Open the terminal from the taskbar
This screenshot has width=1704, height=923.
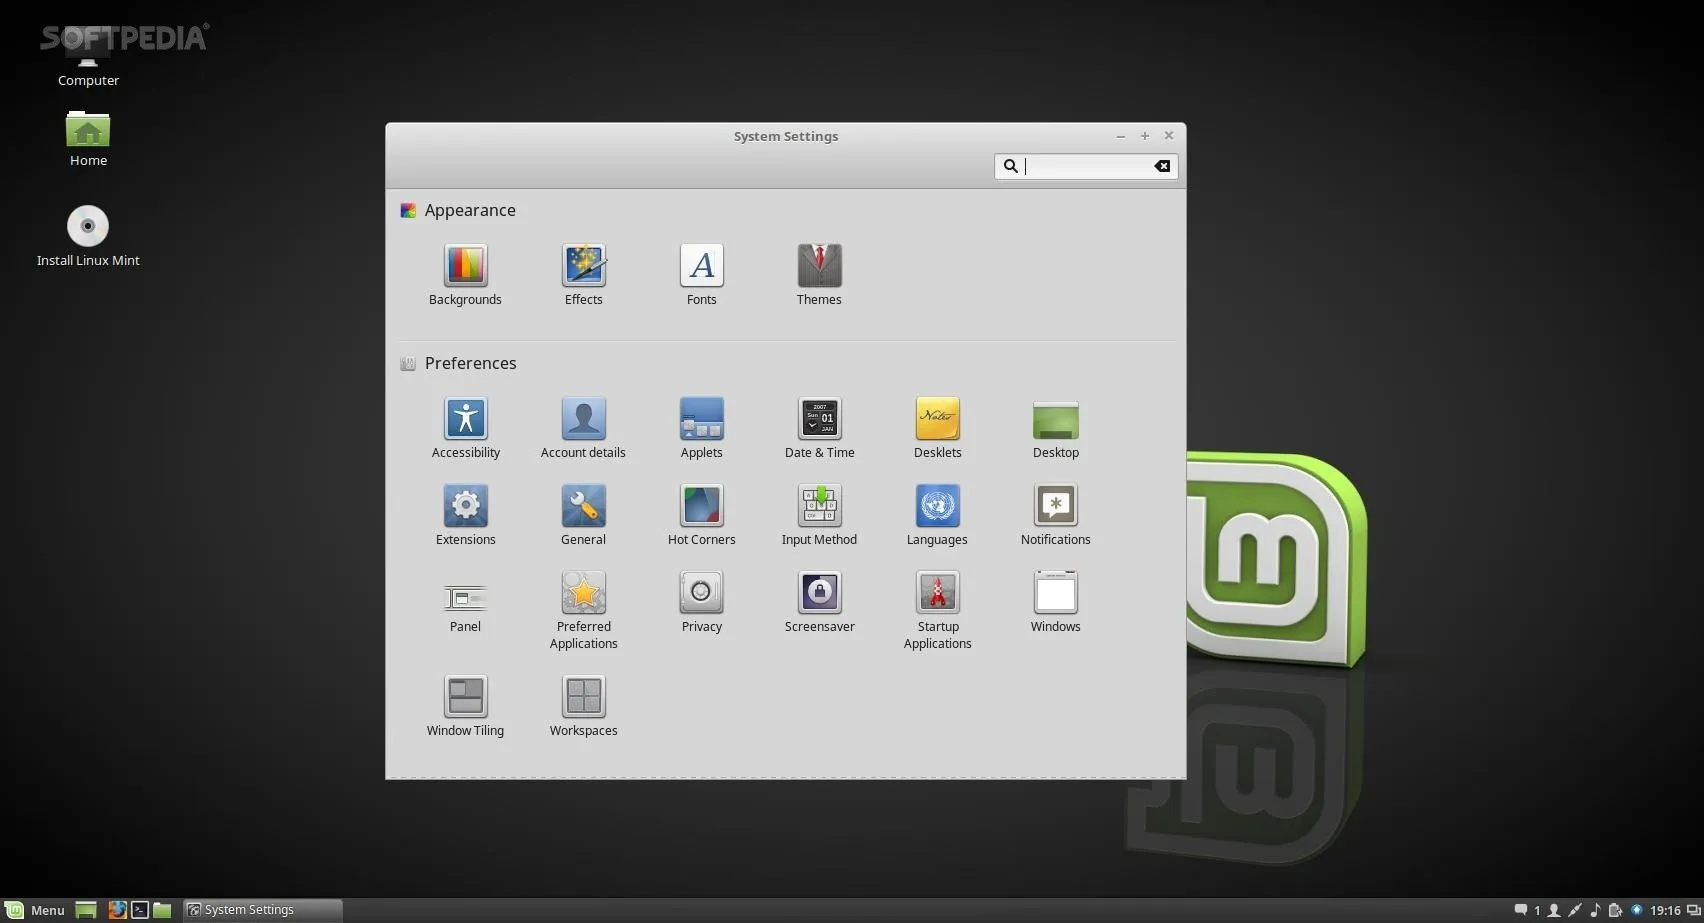click(140, 910)
